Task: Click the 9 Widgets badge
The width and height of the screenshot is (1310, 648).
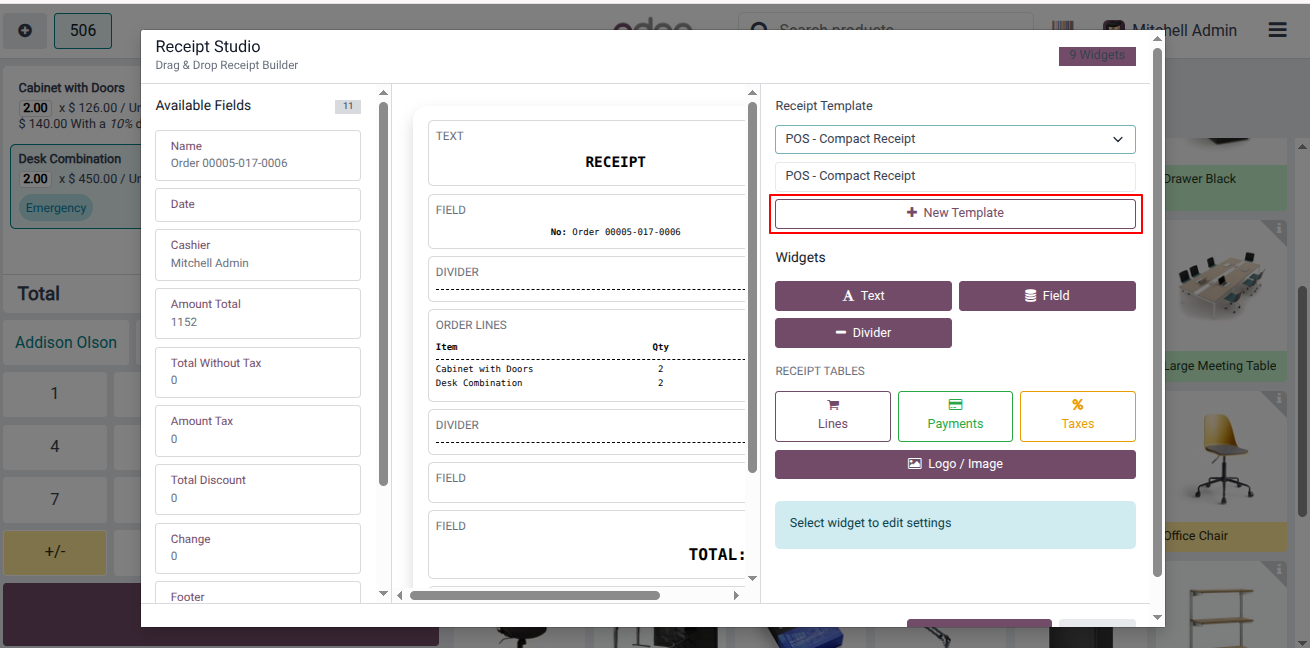Action: (x=1097, y=56)
